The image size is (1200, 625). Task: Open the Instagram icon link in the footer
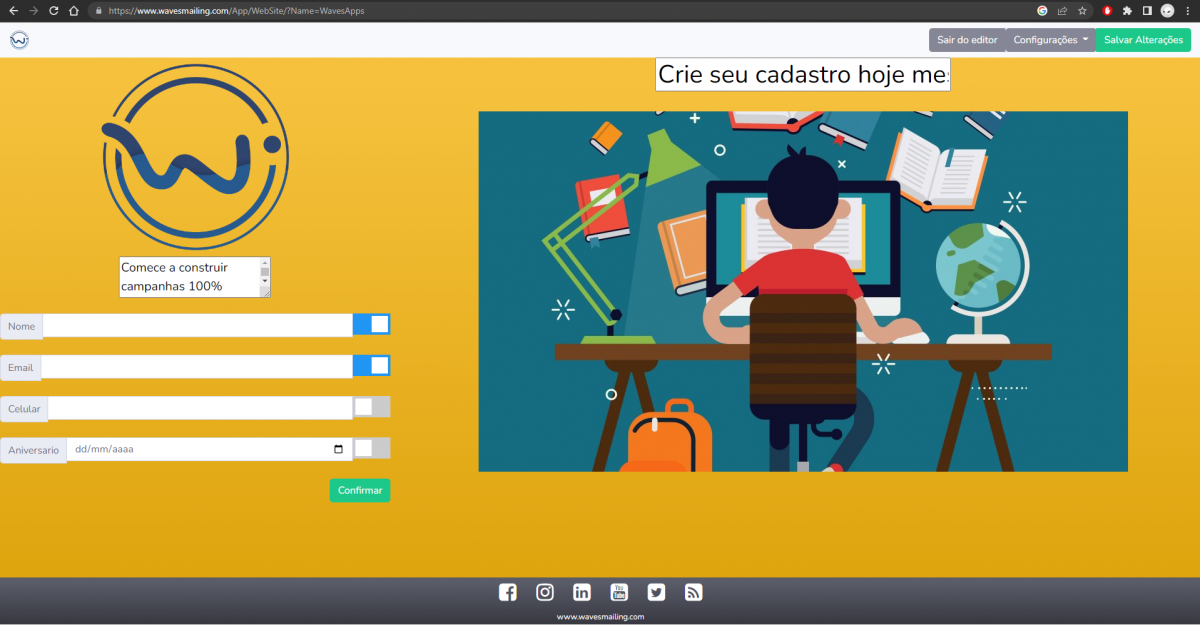click(545, 592)
